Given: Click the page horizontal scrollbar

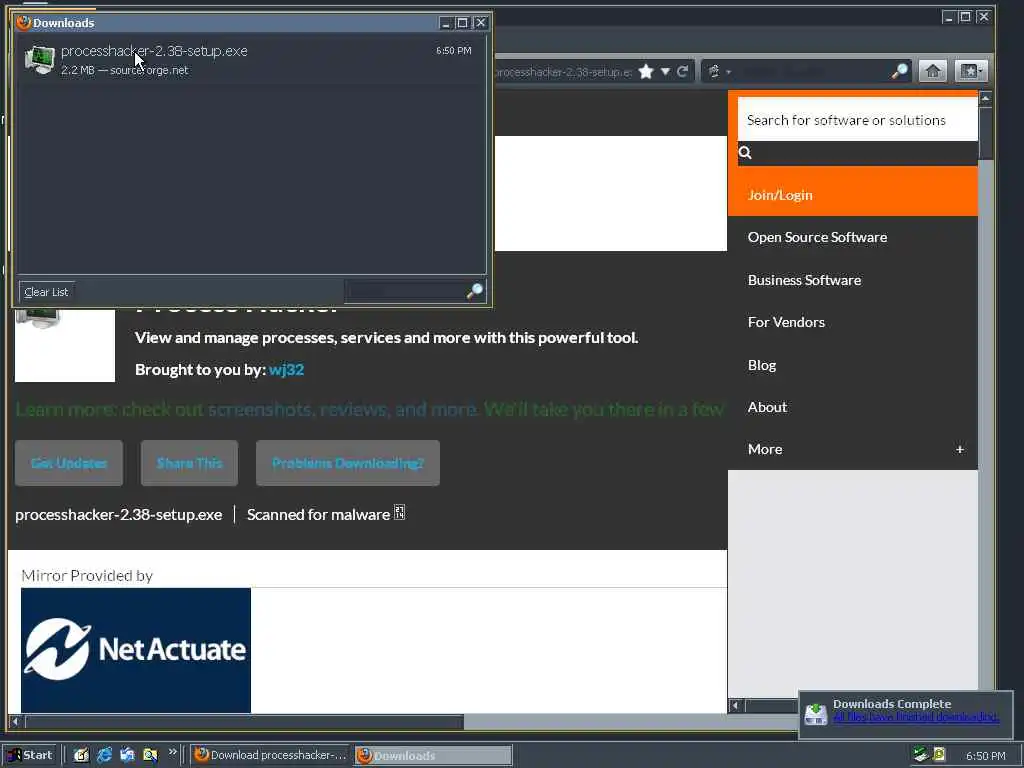Looking at the screenshot, I should tap(244, 722).
